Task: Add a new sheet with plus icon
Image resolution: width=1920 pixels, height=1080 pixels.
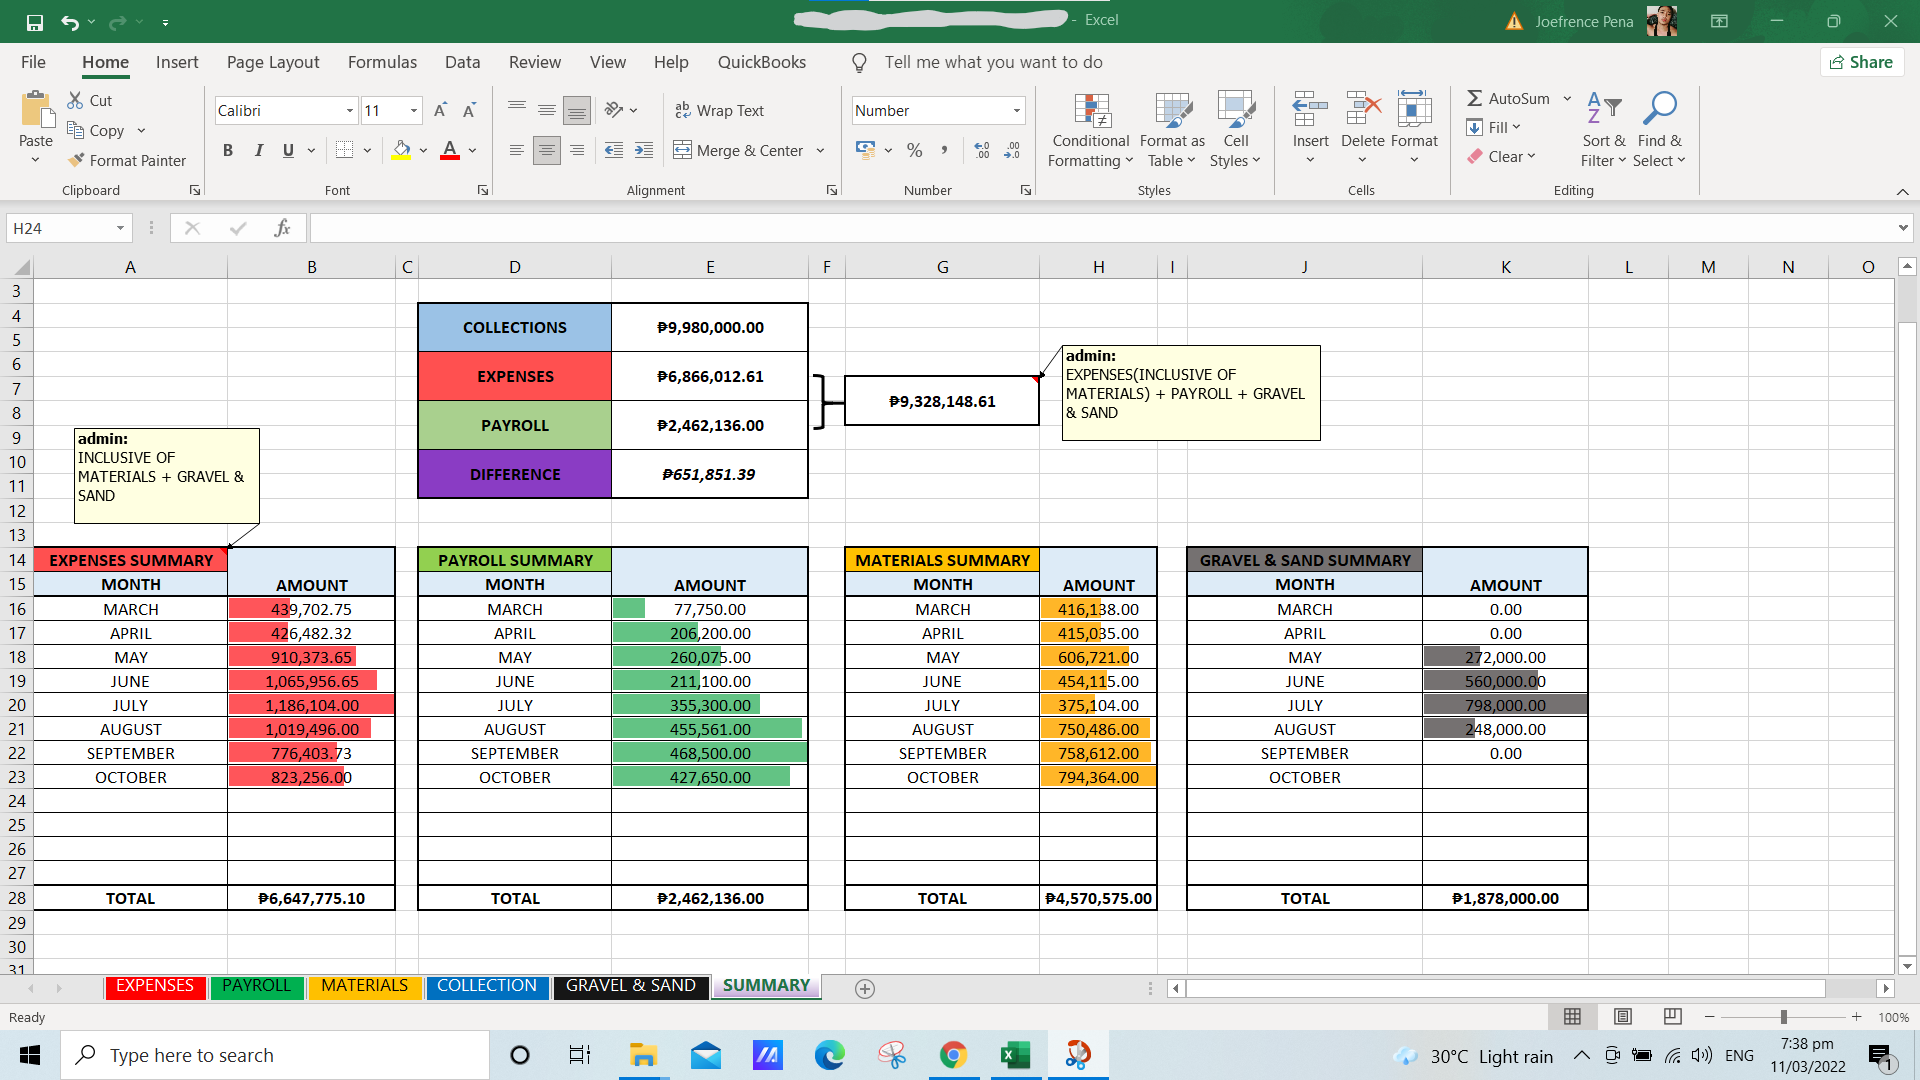Action: tap(865, 988)
